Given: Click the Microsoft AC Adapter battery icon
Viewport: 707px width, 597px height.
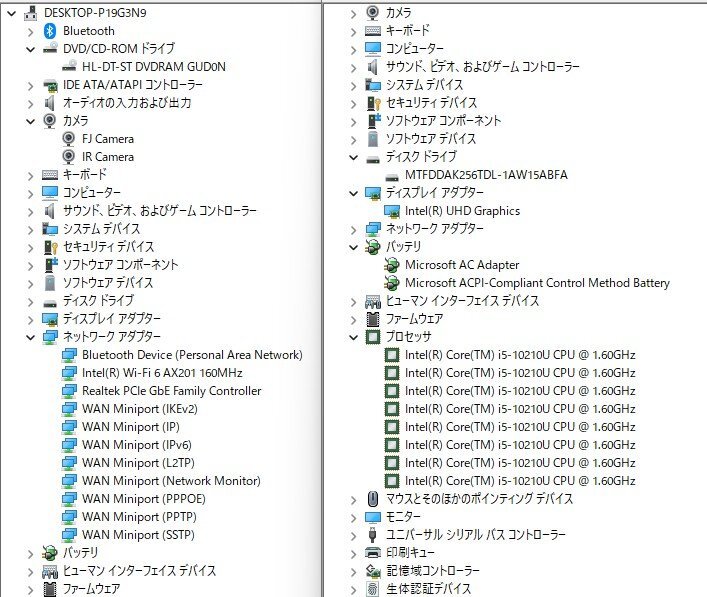Looking at the screenshot, I should 391,265.
